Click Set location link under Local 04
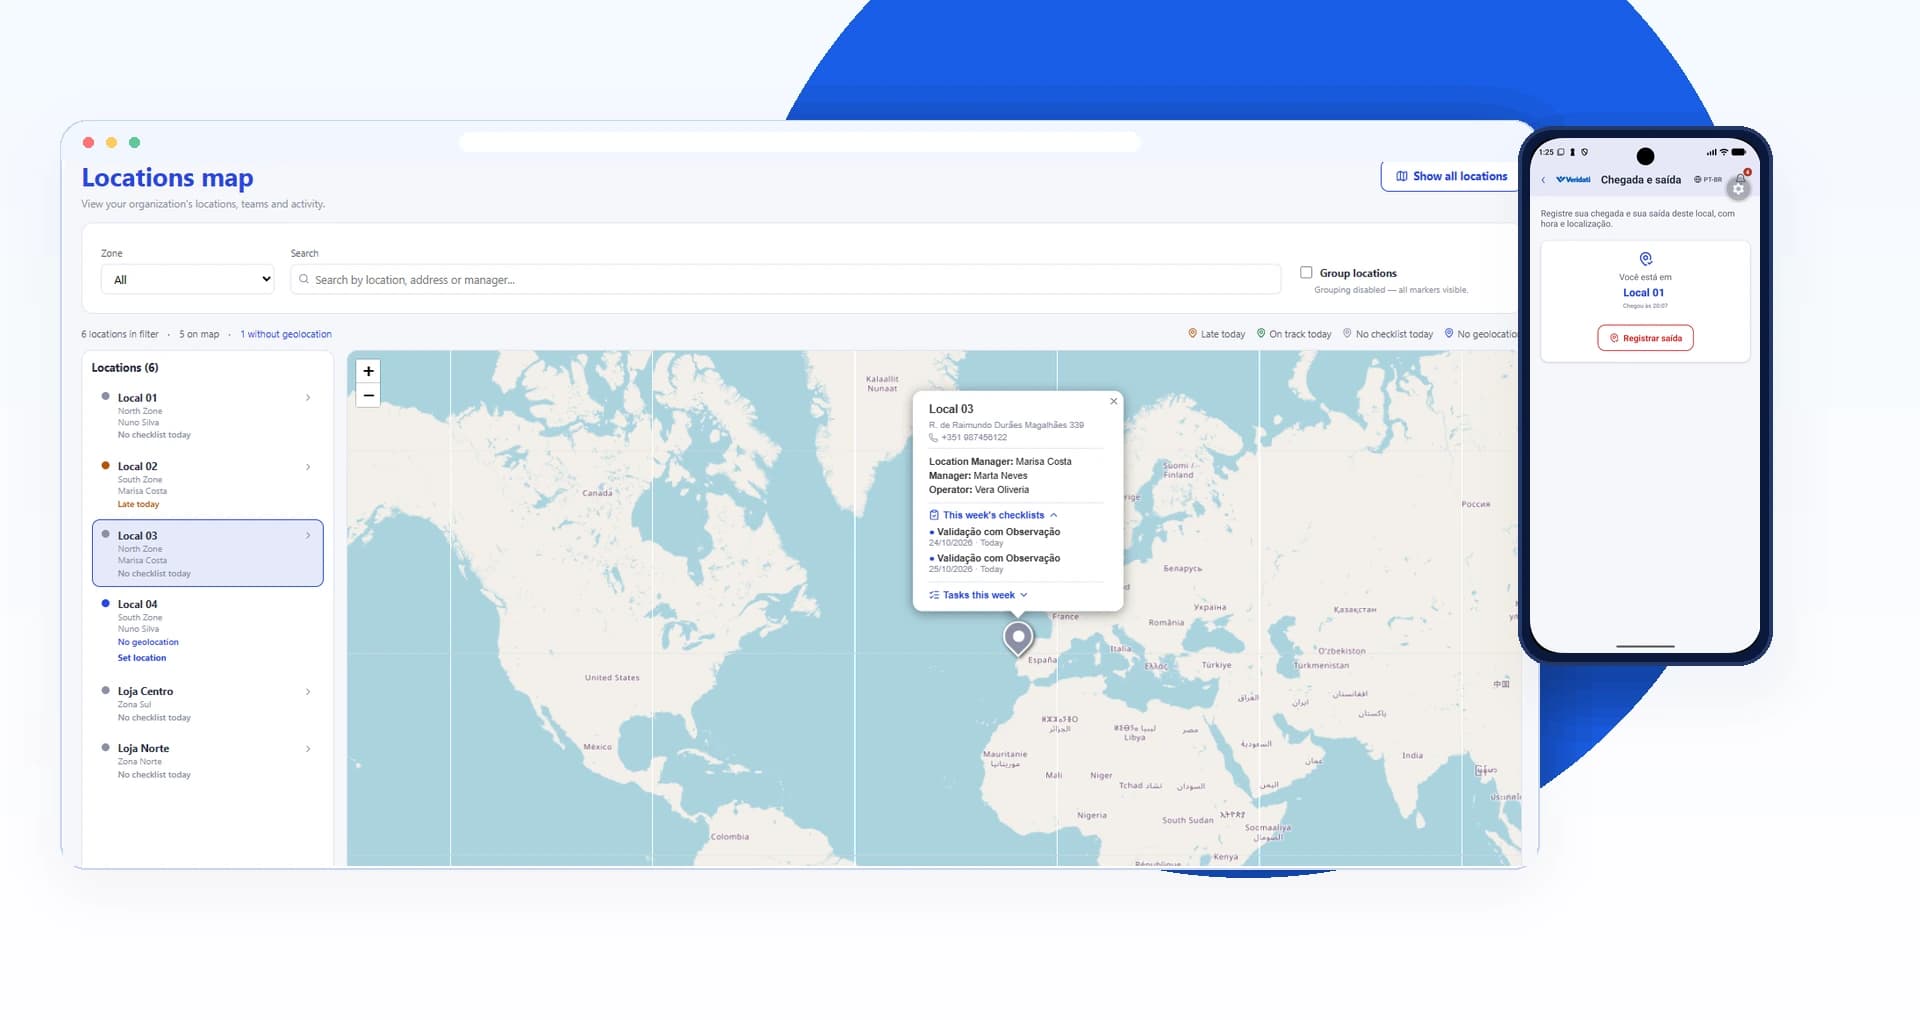1920x1020 pixels. [142, 658]
